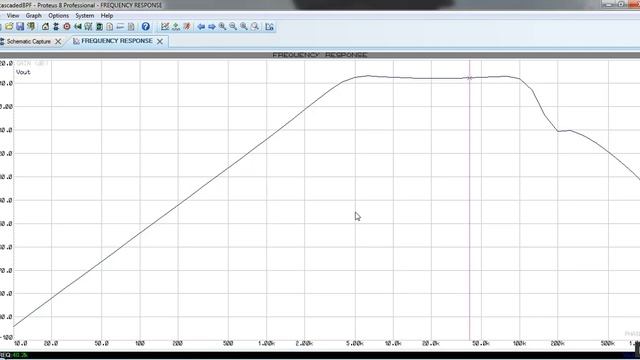640x360 pixels.
Task: Zoom out of the graph
Action: [x=233, y=27]
